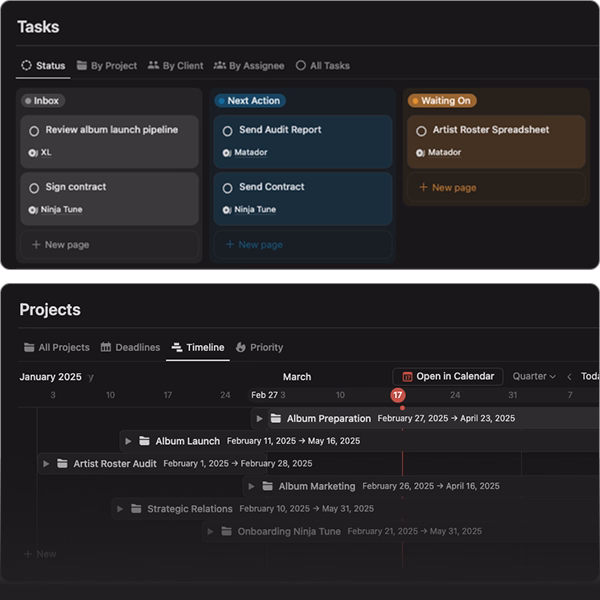The image size is (600, 600).
Task: Click folder icon of Onboarding Ninja Tune
Action: (227, 531)
